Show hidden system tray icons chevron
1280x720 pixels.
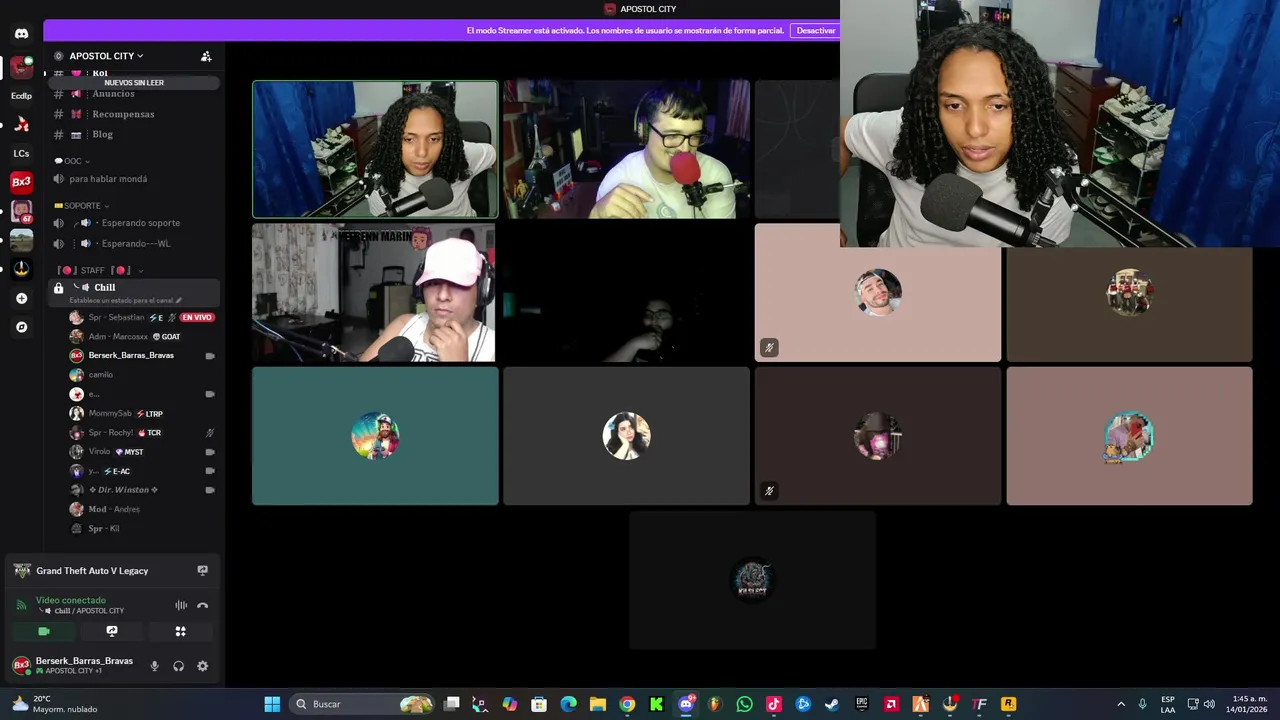click(1121, 704)
